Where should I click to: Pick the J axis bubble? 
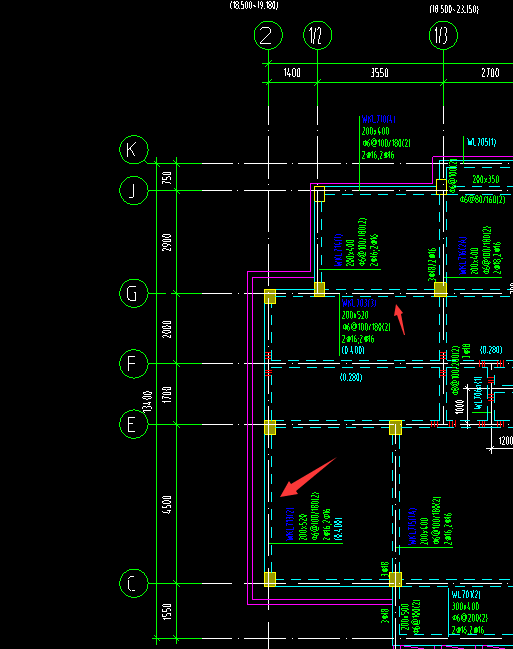pos(134,190)
